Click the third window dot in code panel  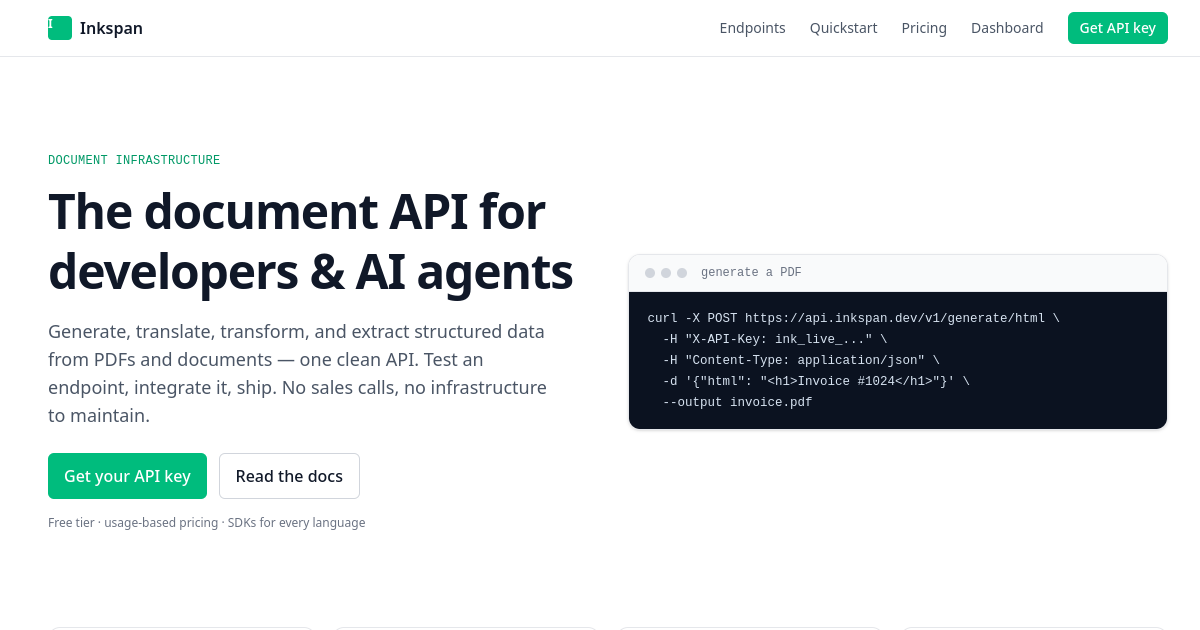coord(682,273)
